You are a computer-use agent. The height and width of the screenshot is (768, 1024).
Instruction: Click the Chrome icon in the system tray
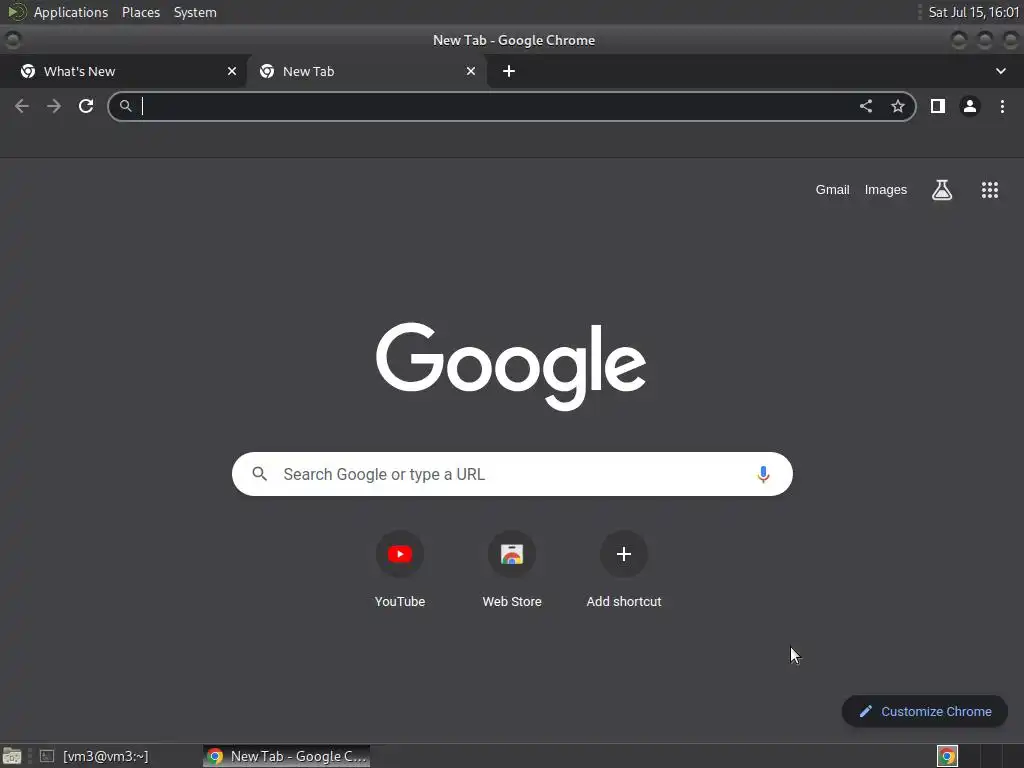947,756
